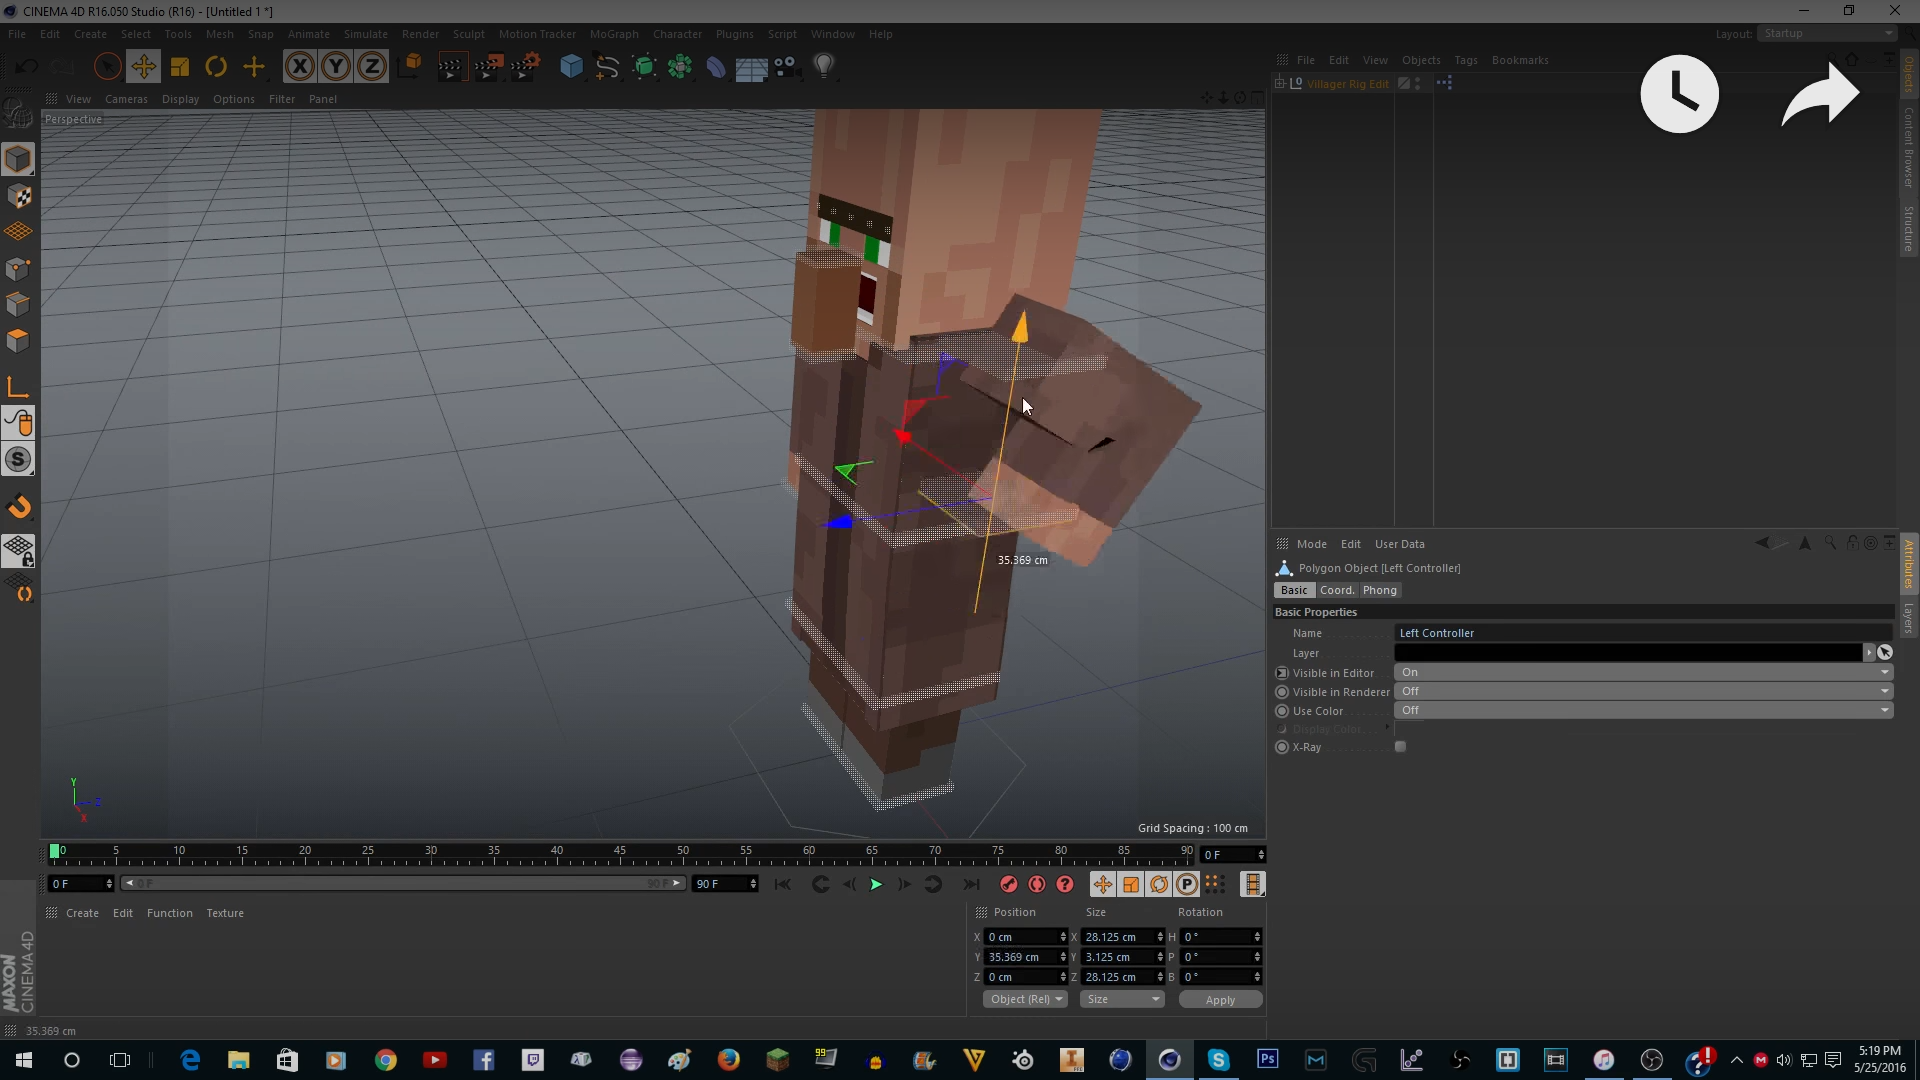
Task: Toggle rotation keyframe recording
Action: 1159,884
